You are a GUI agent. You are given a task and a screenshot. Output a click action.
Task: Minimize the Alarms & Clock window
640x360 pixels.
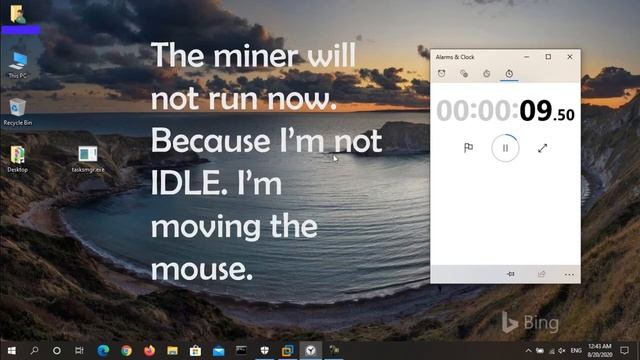pos(527,57)
